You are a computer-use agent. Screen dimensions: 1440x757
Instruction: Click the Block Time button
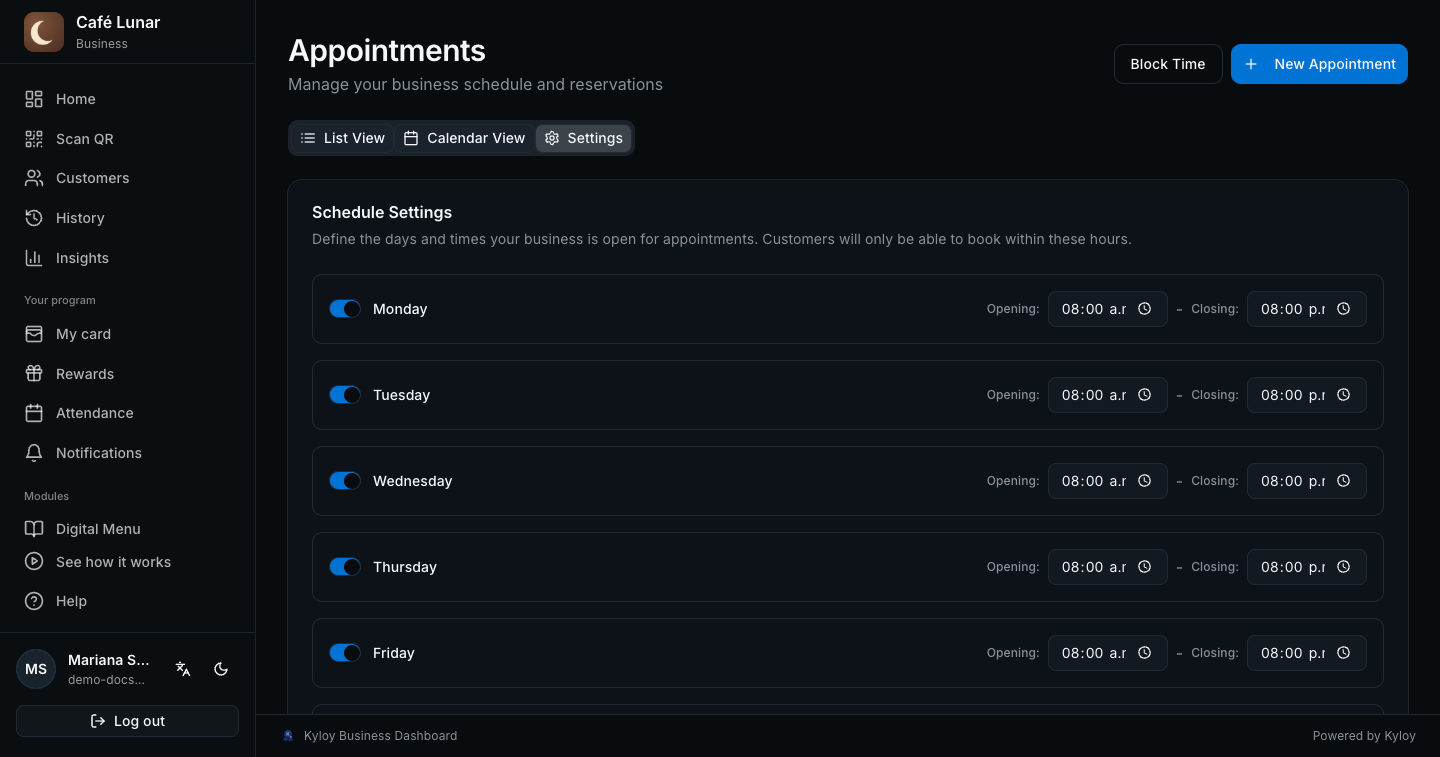pos(1168,64)
